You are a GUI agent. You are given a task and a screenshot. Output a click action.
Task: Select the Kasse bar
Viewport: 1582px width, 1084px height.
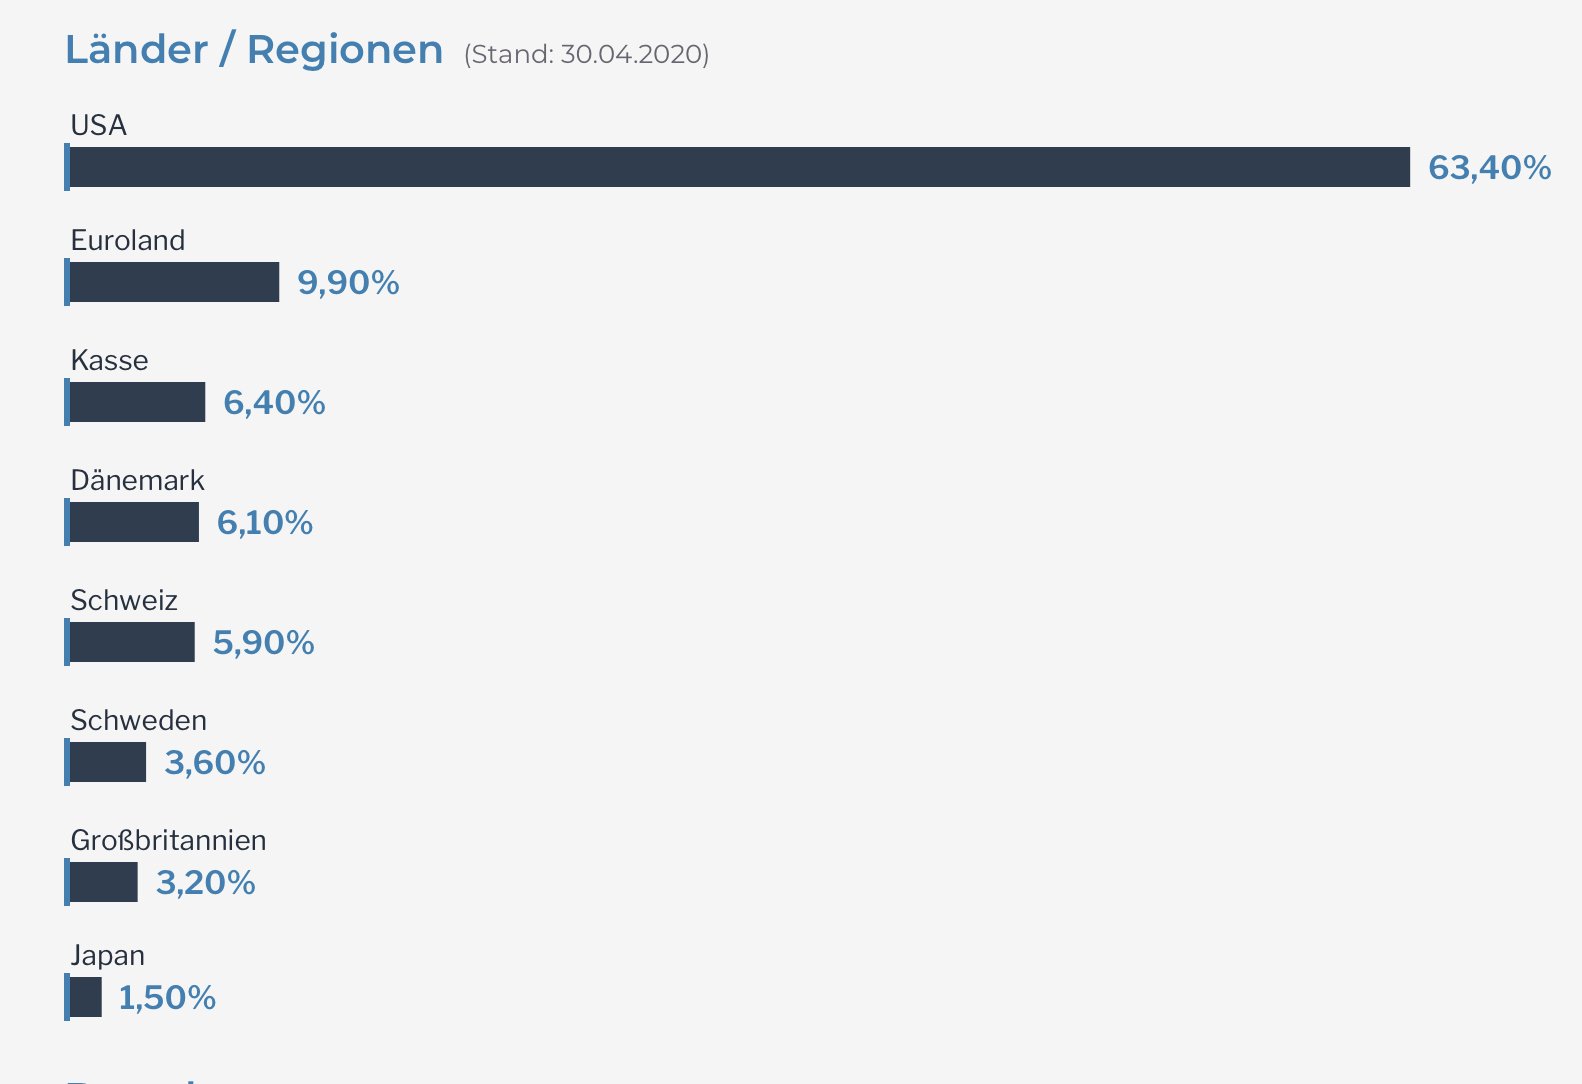point(136,402)
